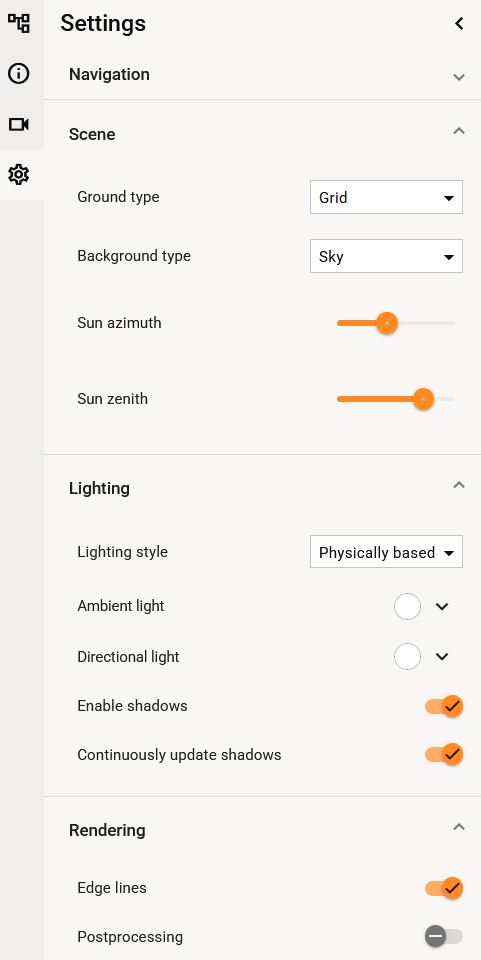
Task: Collapse the Scene section header
Action: tap(263, 133)
